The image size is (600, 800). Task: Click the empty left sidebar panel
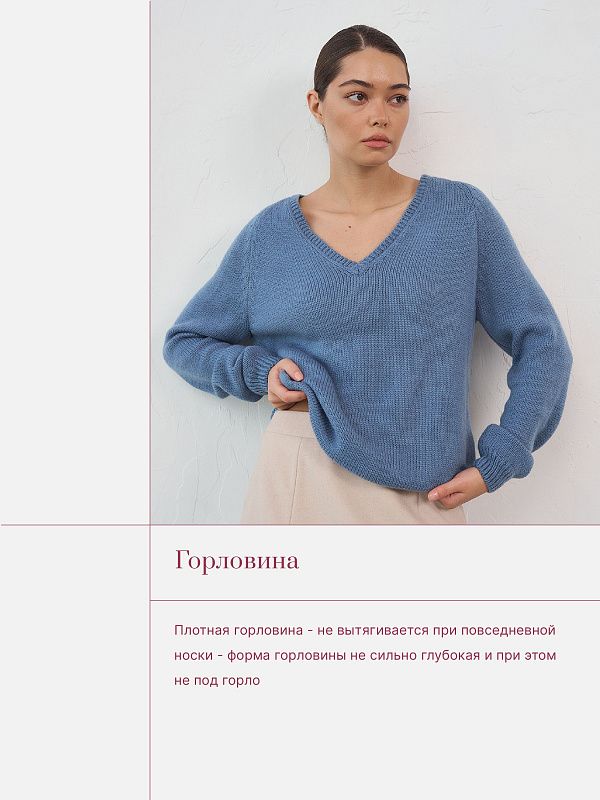click(74, 262)
